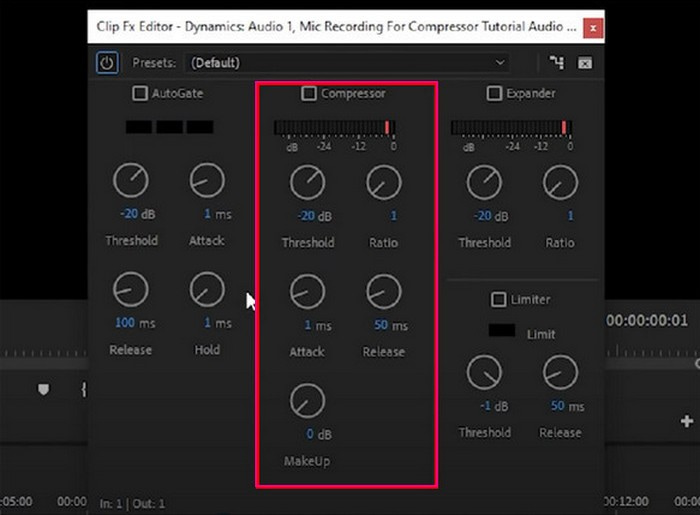Click the Compressor gain reduction meter
This screenshot has height=515, width=700.
[x=334, y=128]
